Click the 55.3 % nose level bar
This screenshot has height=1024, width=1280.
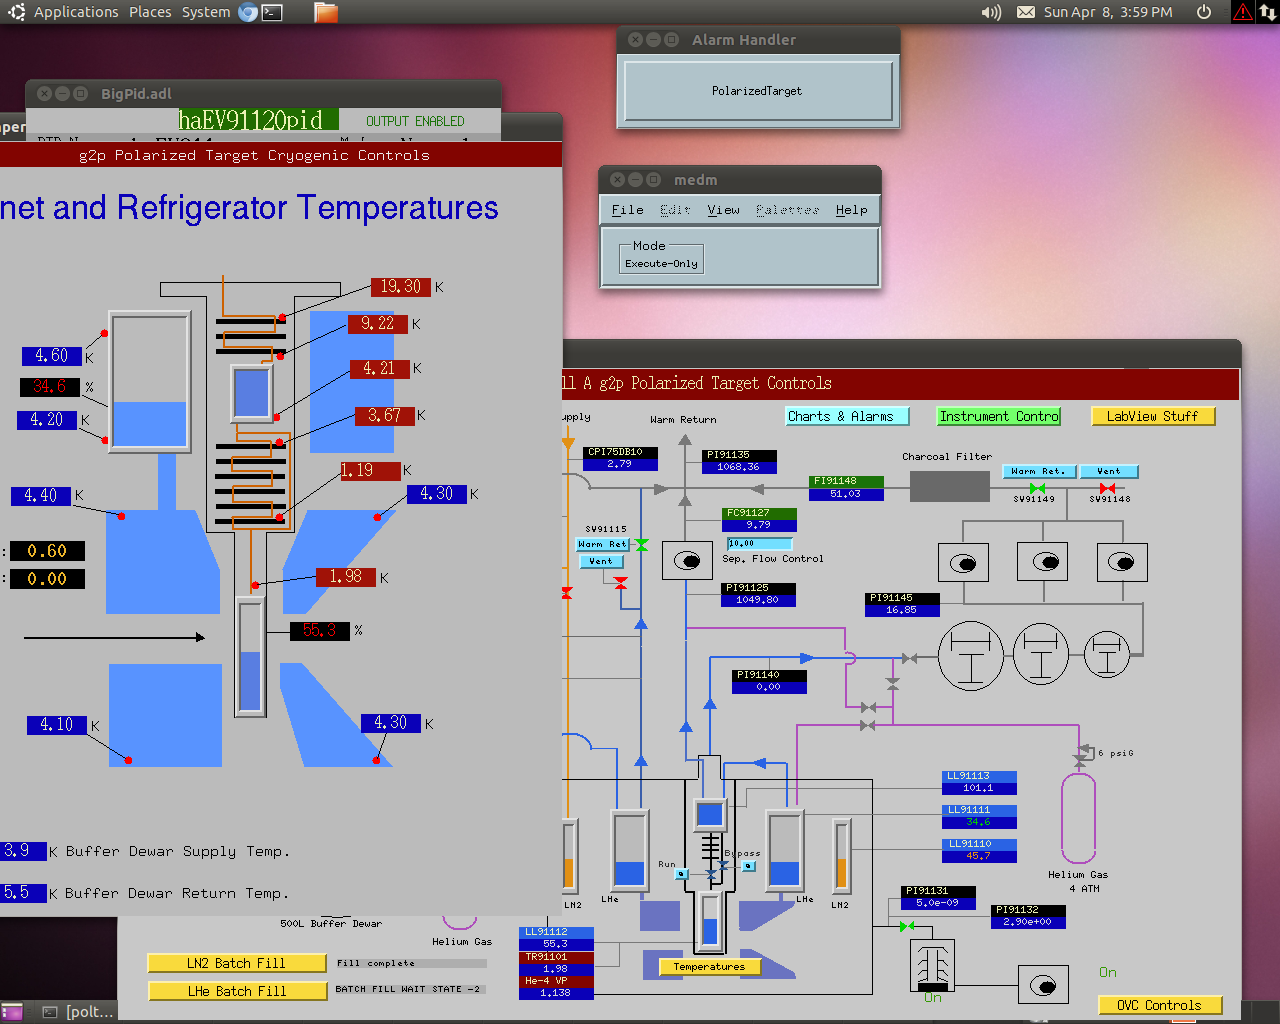[x=250, y=657]
